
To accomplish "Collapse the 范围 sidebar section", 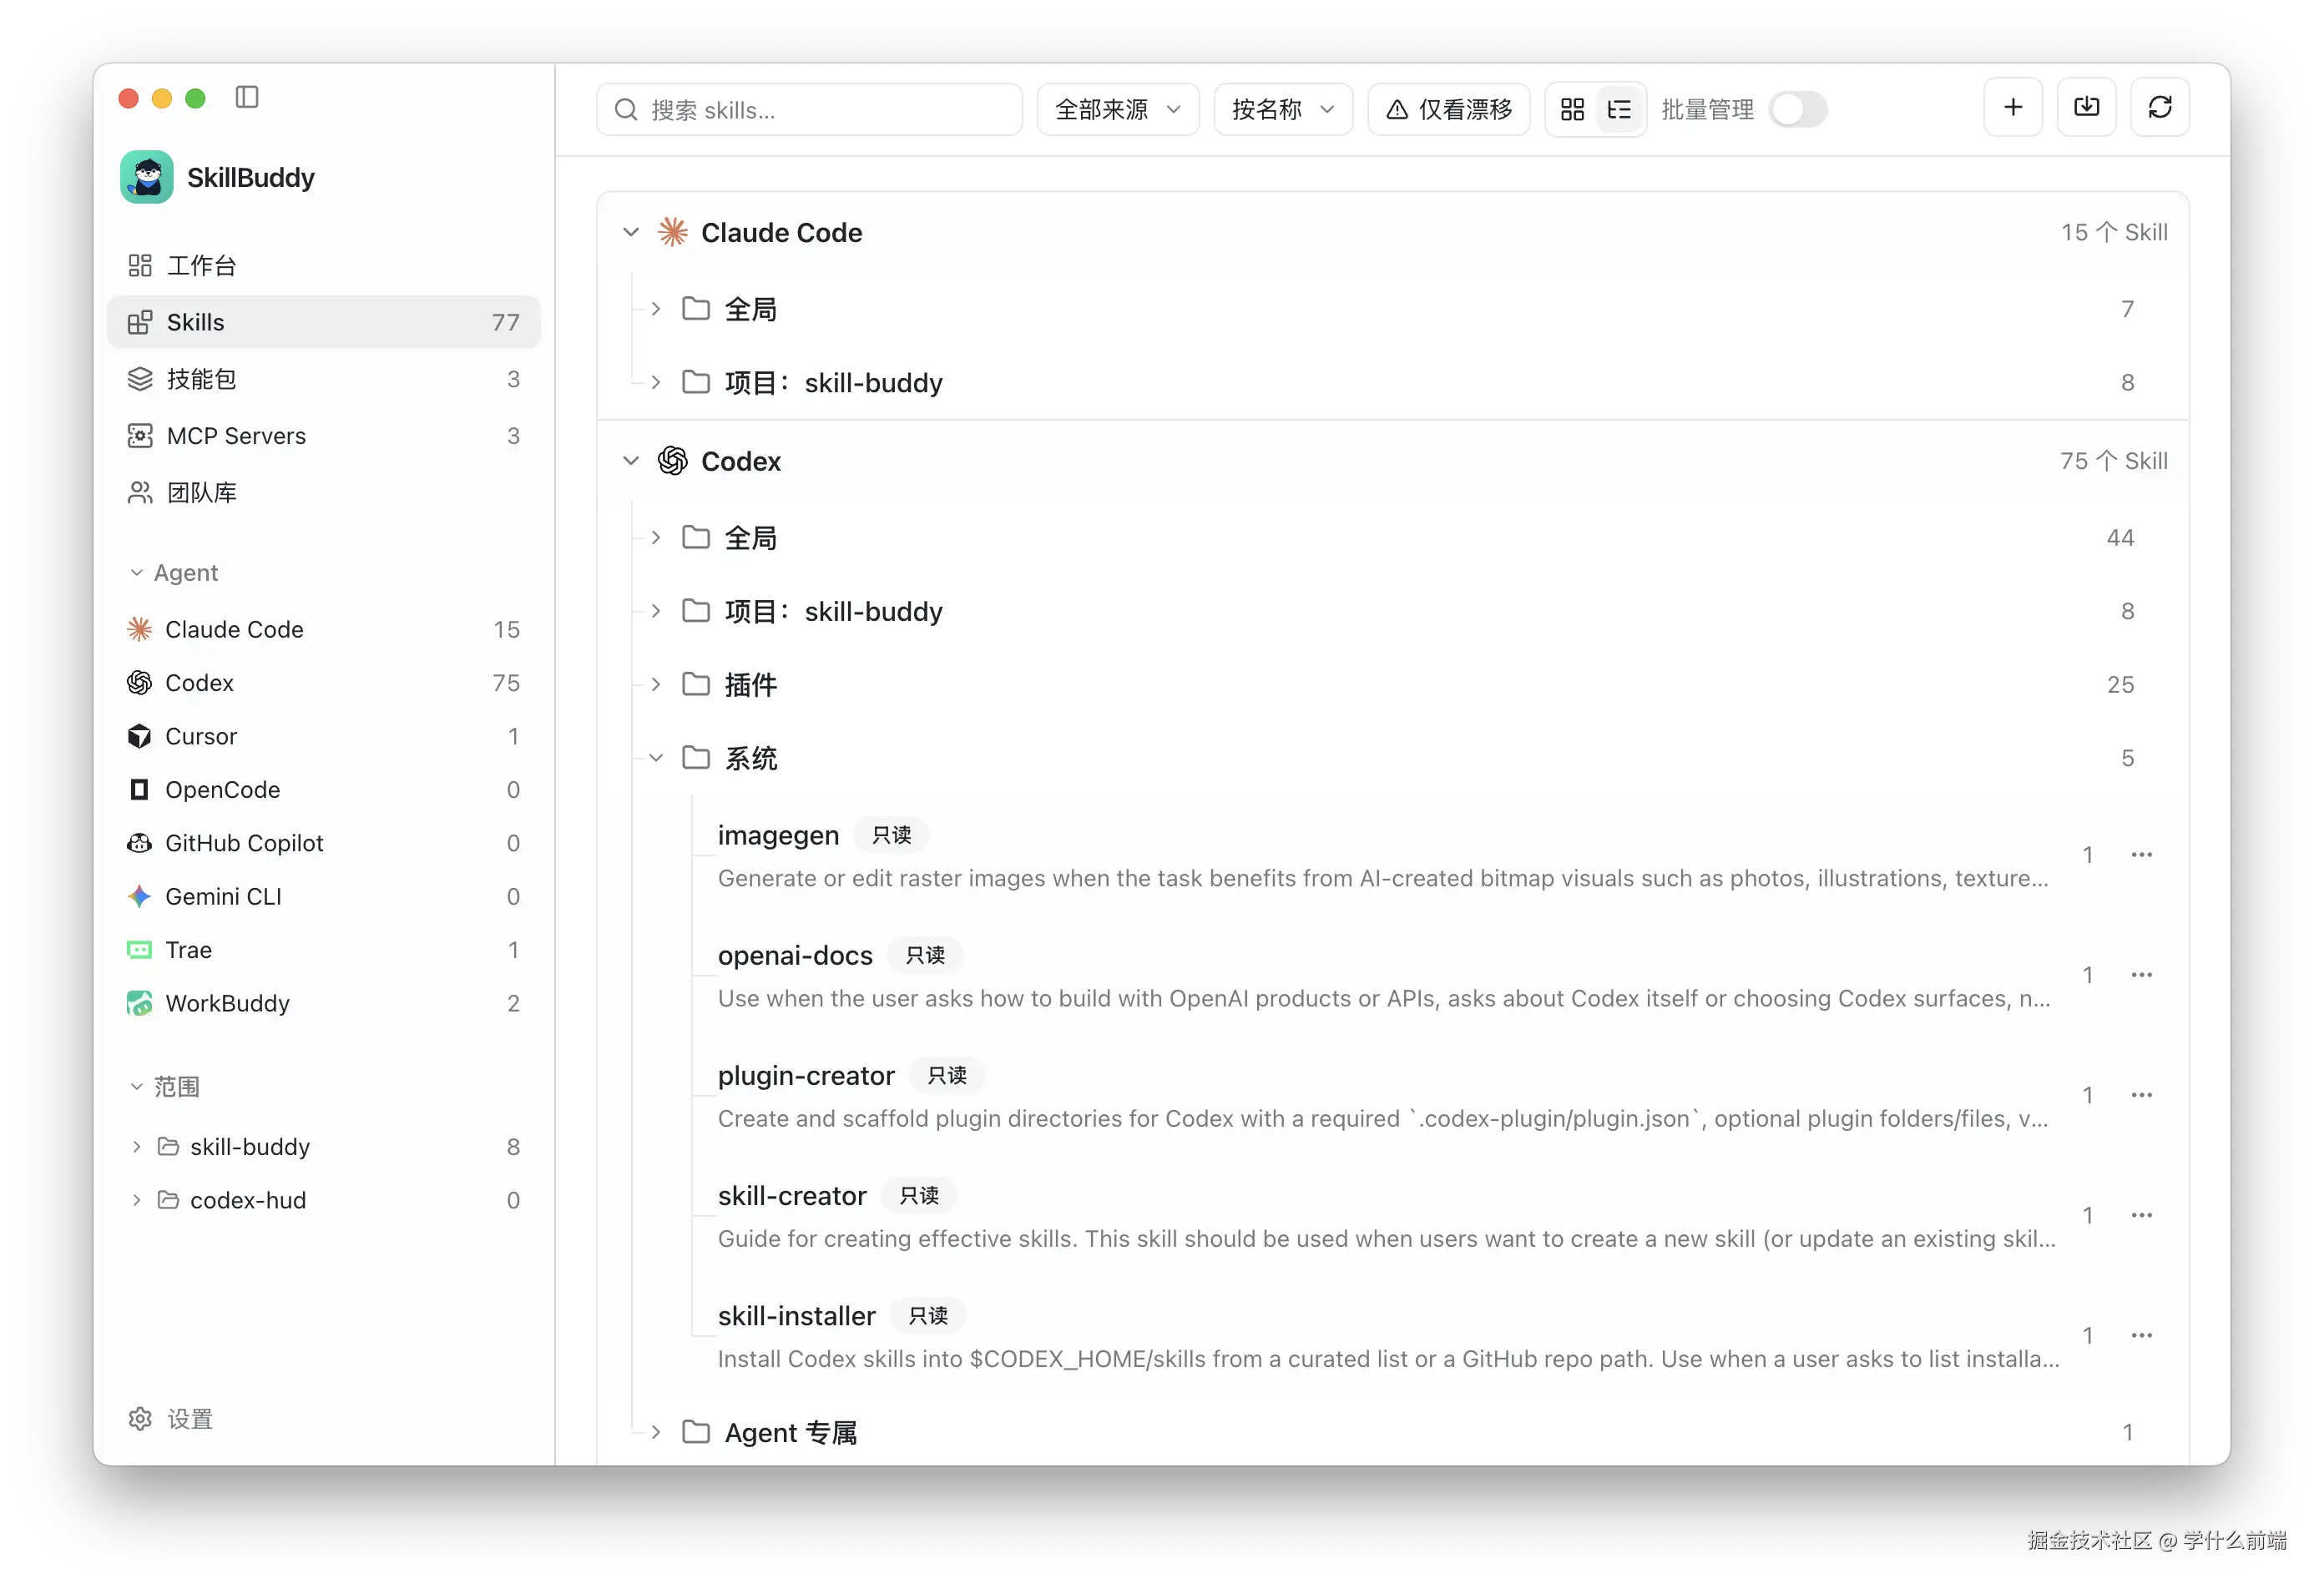I will click(x=137, y=1087).
